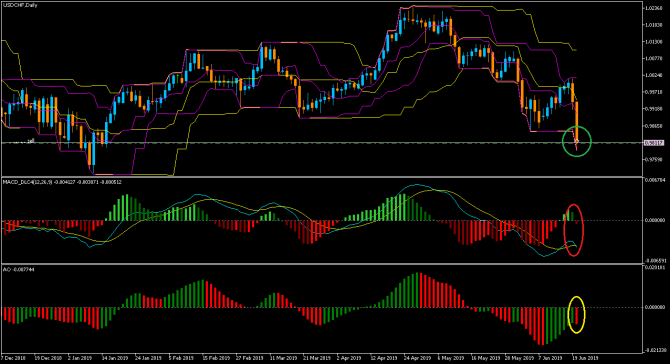Click the 21 Mar 2019 date label
The image size is (670, 364).
point(317,358)
